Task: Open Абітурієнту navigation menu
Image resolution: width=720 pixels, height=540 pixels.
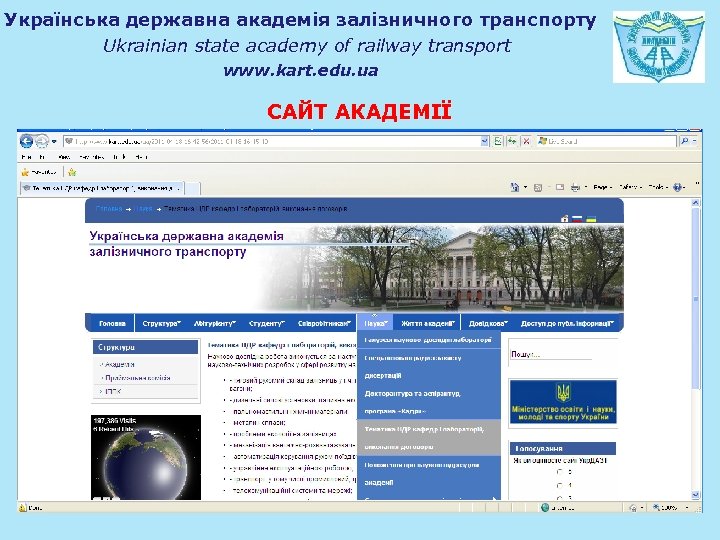Action: click(214, 324)
